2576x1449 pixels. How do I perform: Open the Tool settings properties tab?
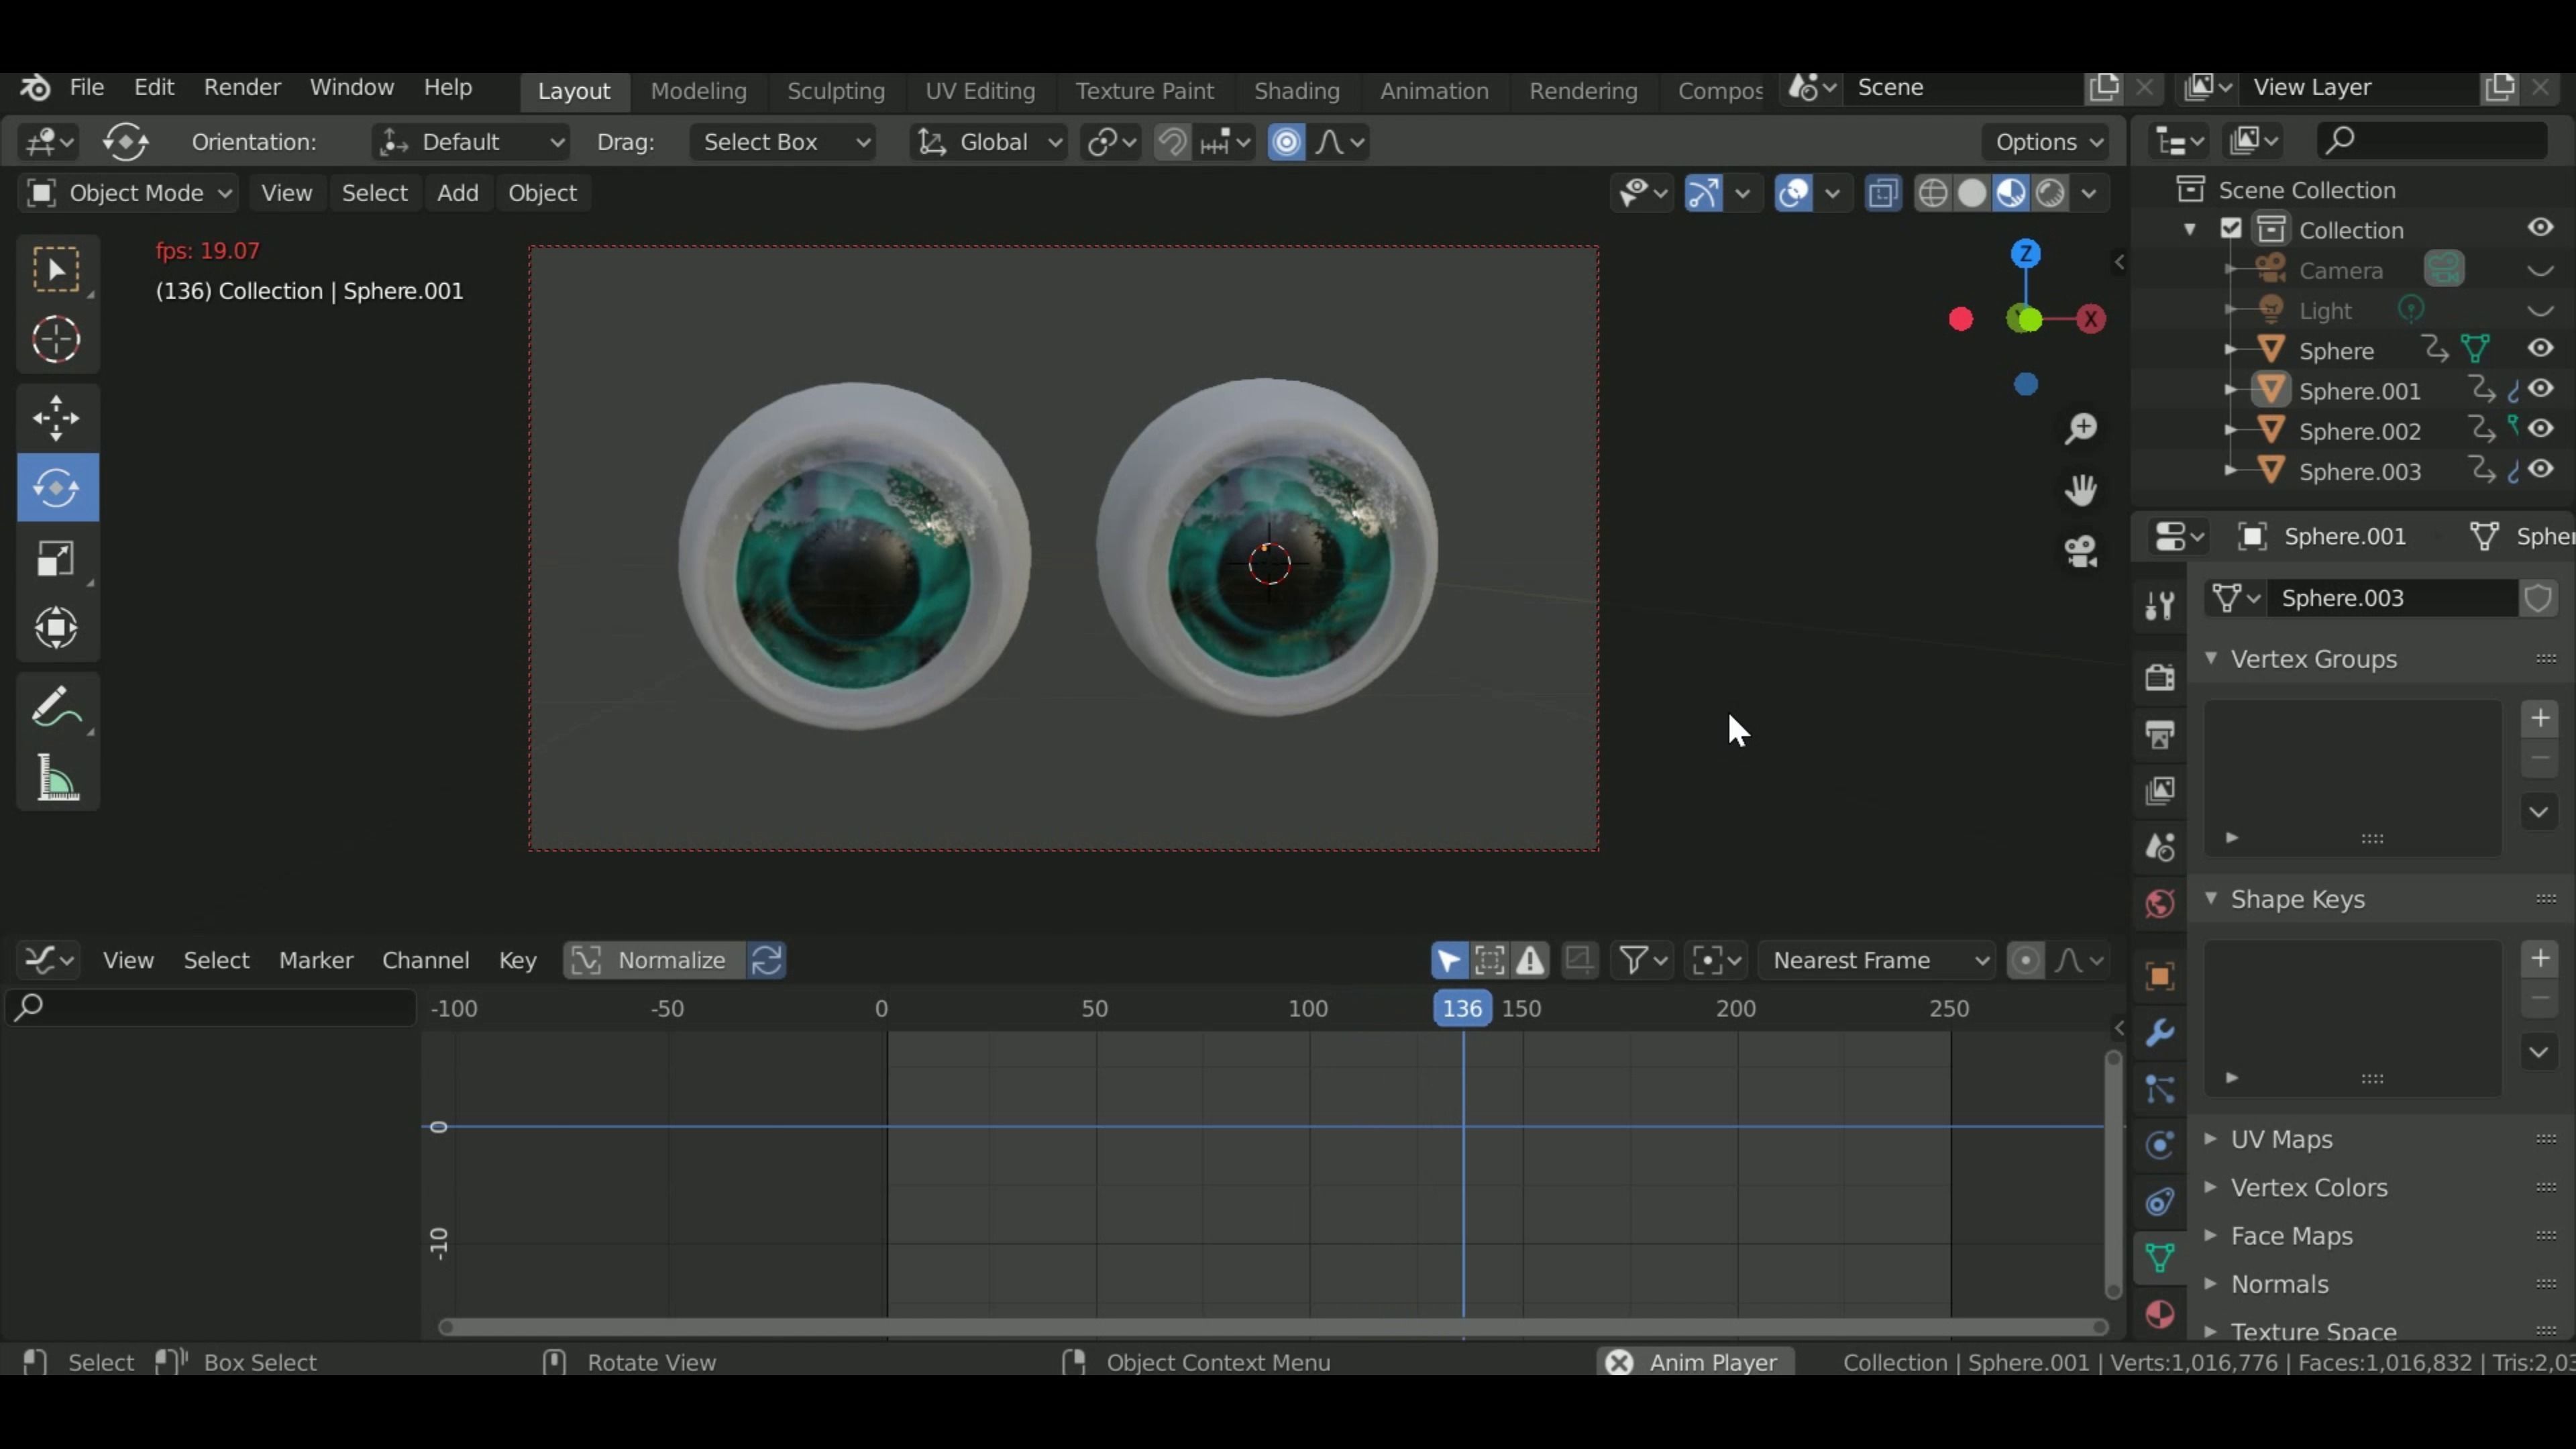(2160, 605)
